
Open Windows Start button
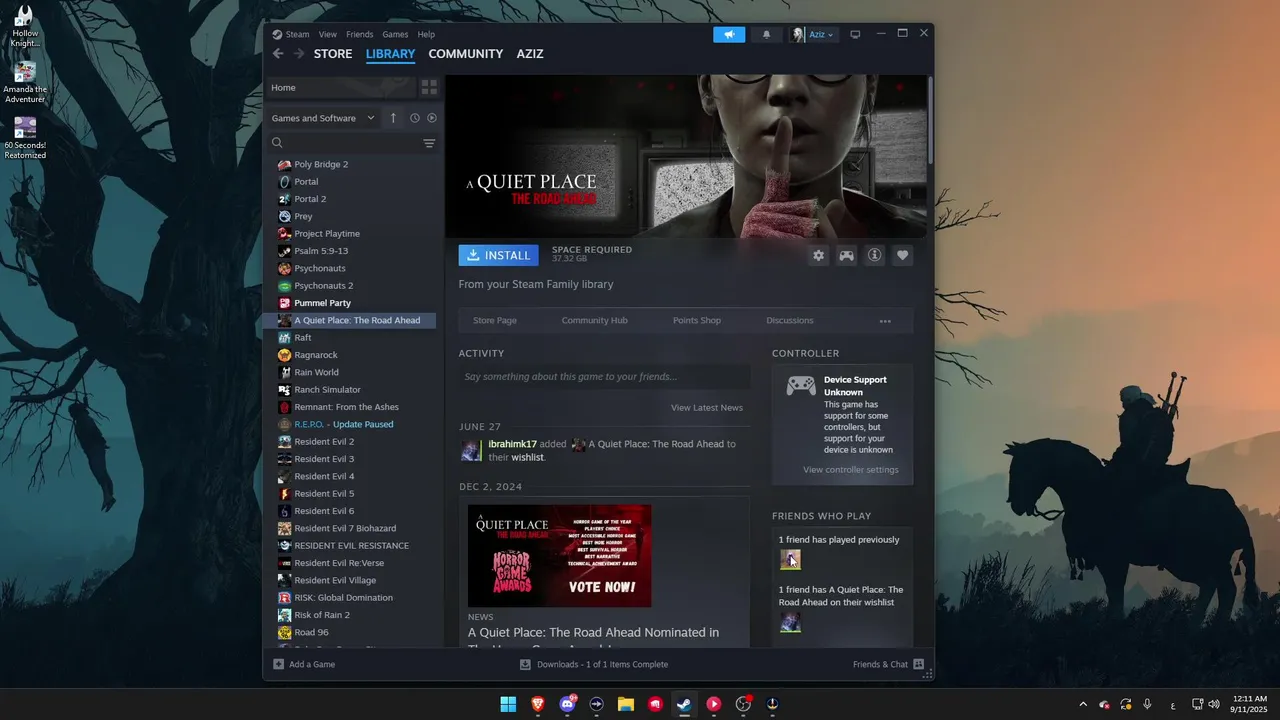pos(508,704)
